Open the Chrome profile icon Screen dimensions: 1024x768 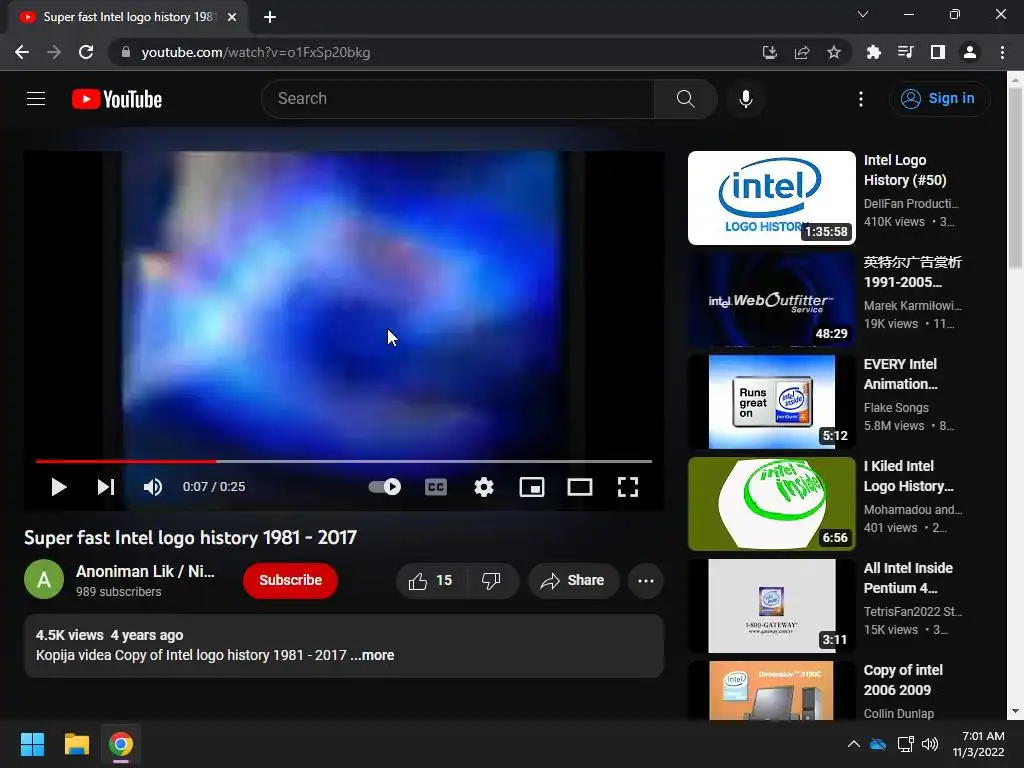tap(969, 52)
